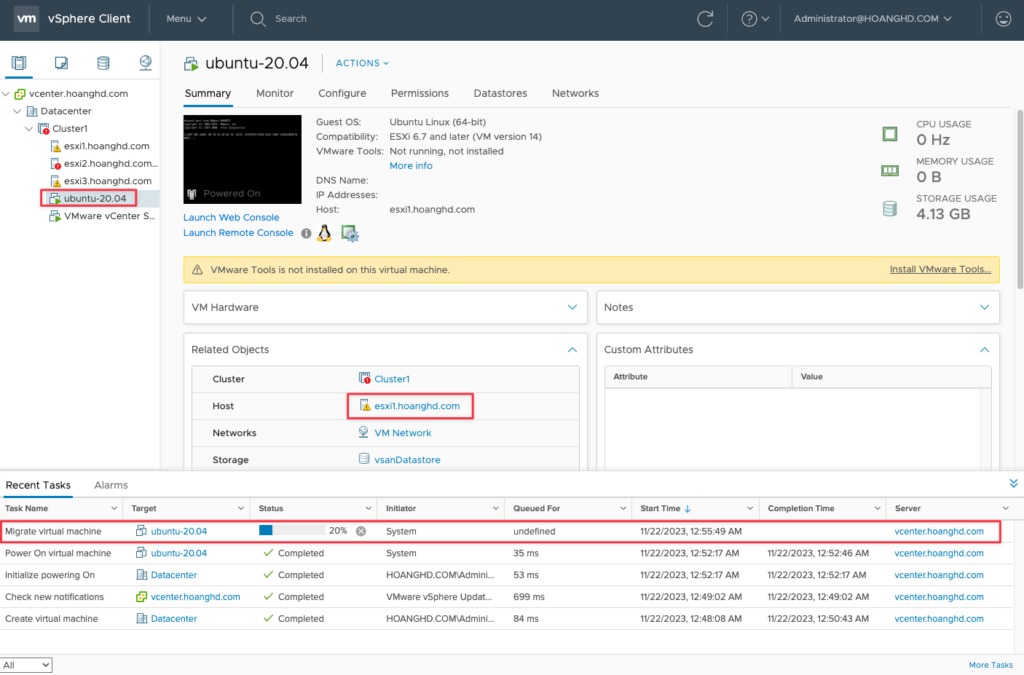Open VM Network link
Screen dimensions: 1024x675
pos(403,433)
